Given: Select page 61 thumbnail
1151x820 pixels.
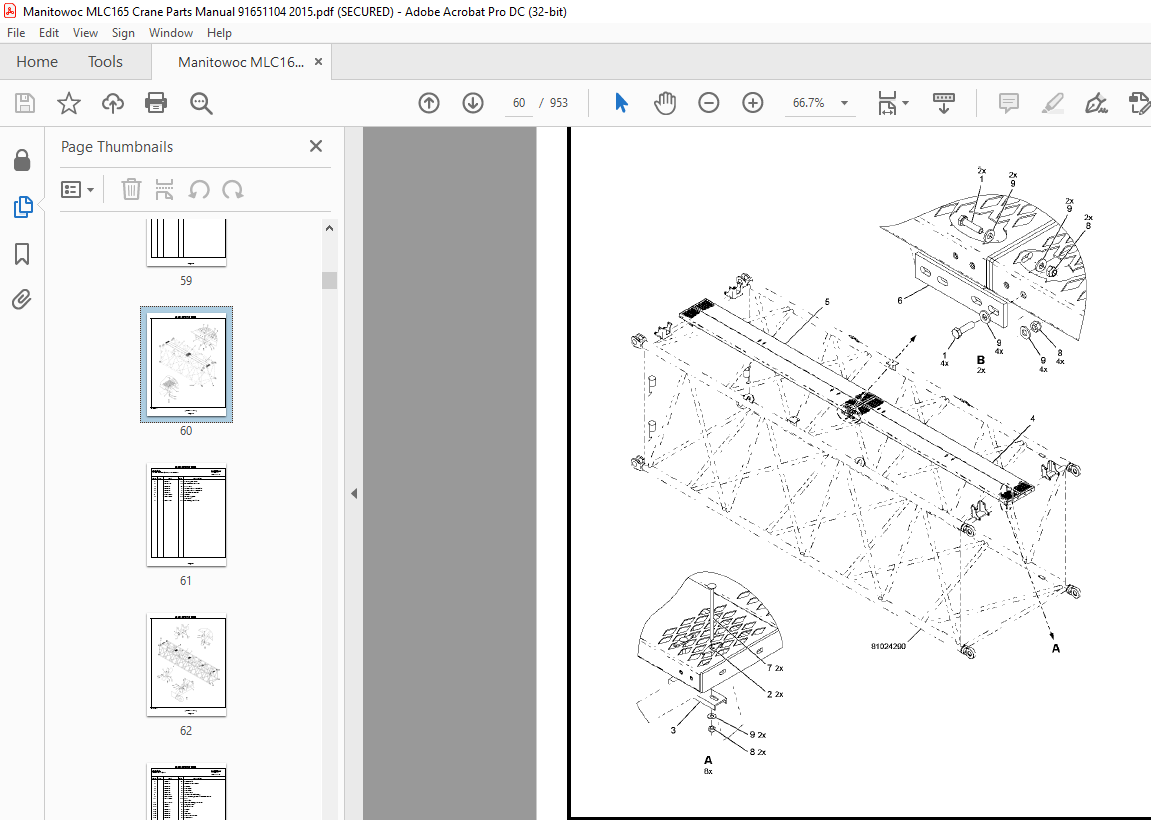Looking at the screenshot, I should click(x=186, y=515).
